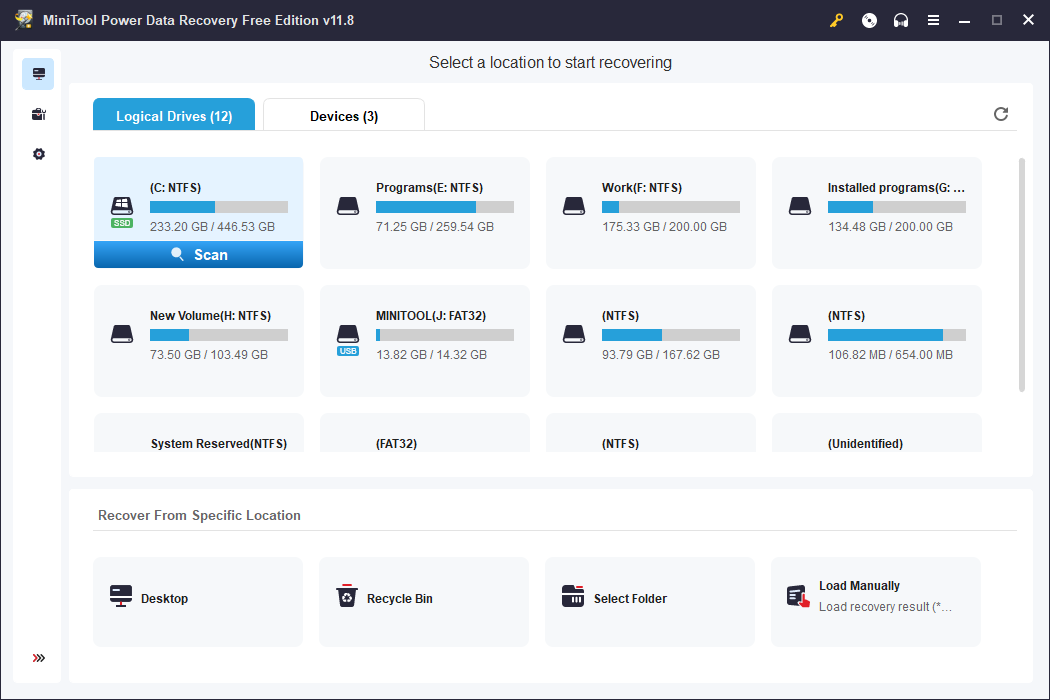This screenshot has height=700, width=1050.
Task: Select the This PC sidebar icon
Action: coord(38,74)
